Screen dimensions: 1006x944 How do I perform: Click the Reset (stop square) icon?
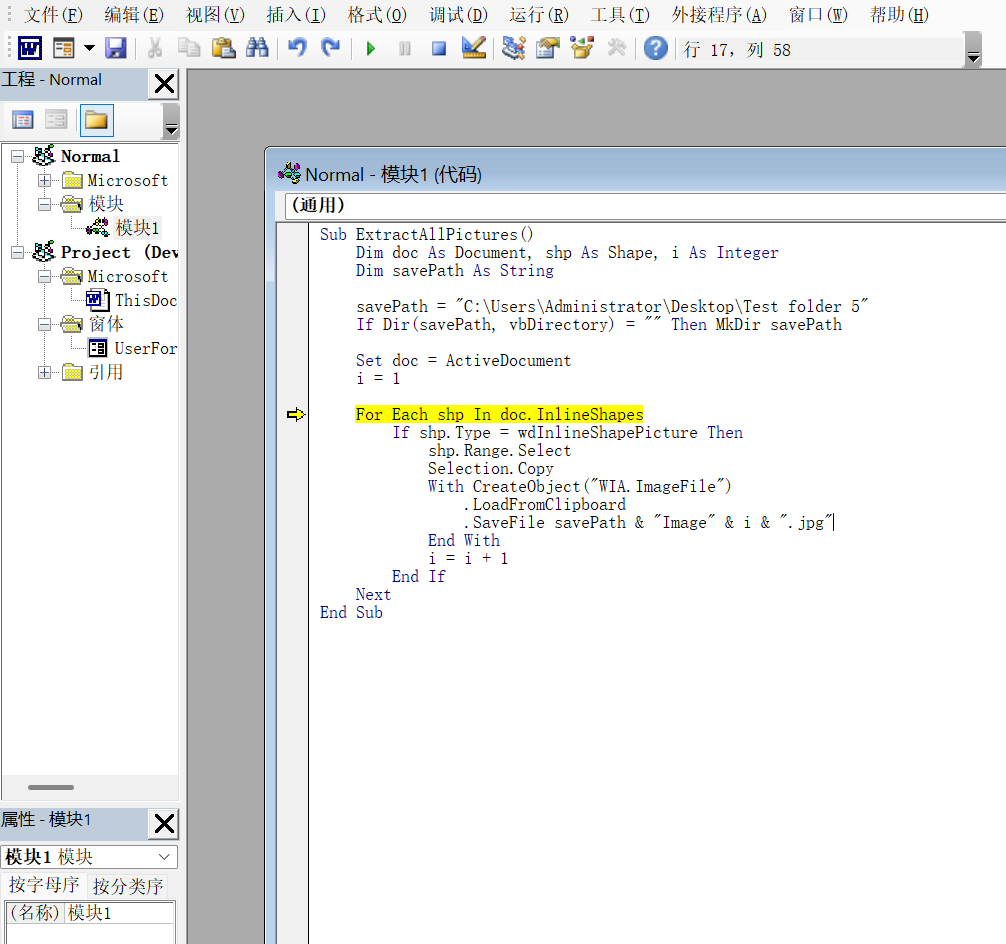click(x=439, y=48)
